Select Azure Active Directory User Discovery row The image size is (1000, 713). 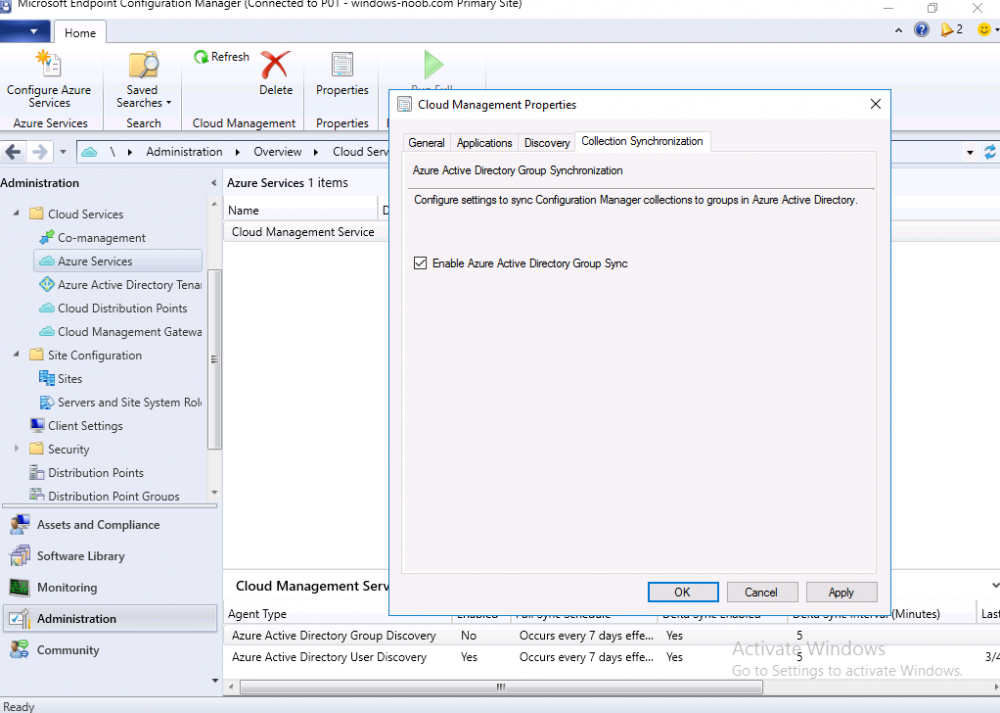tap(611, 657)
